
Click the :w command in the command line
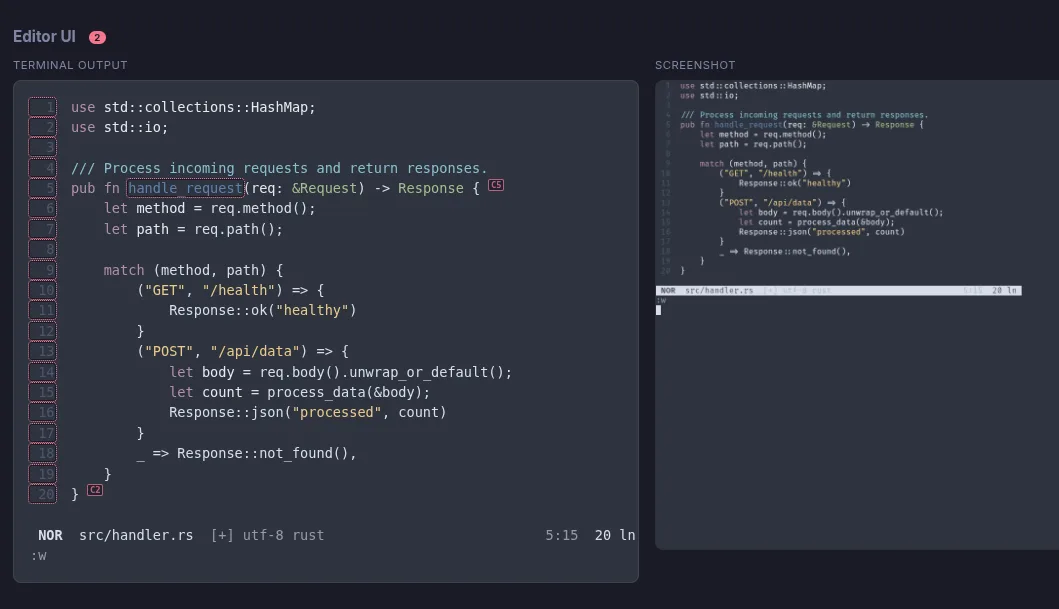tap(38, 555)
